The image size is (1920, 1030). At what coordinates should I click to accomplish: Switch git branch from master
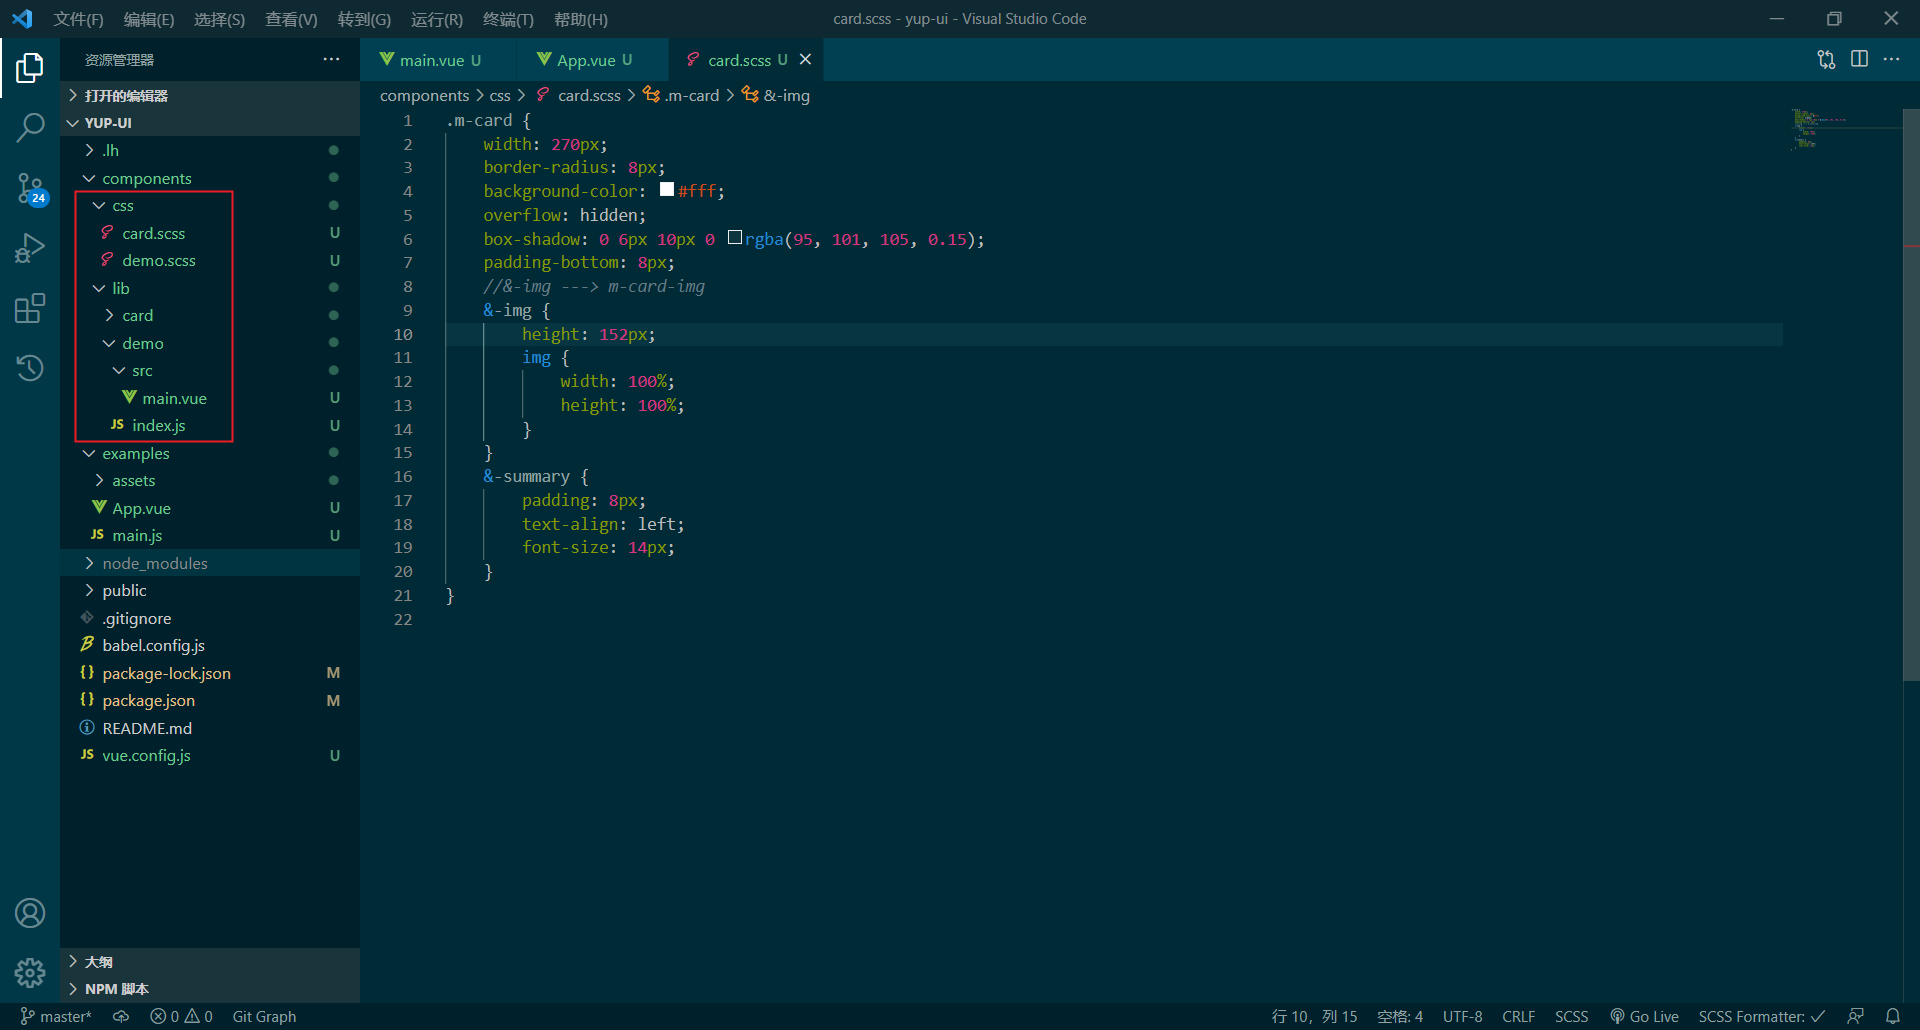[x=56, y=1016]
